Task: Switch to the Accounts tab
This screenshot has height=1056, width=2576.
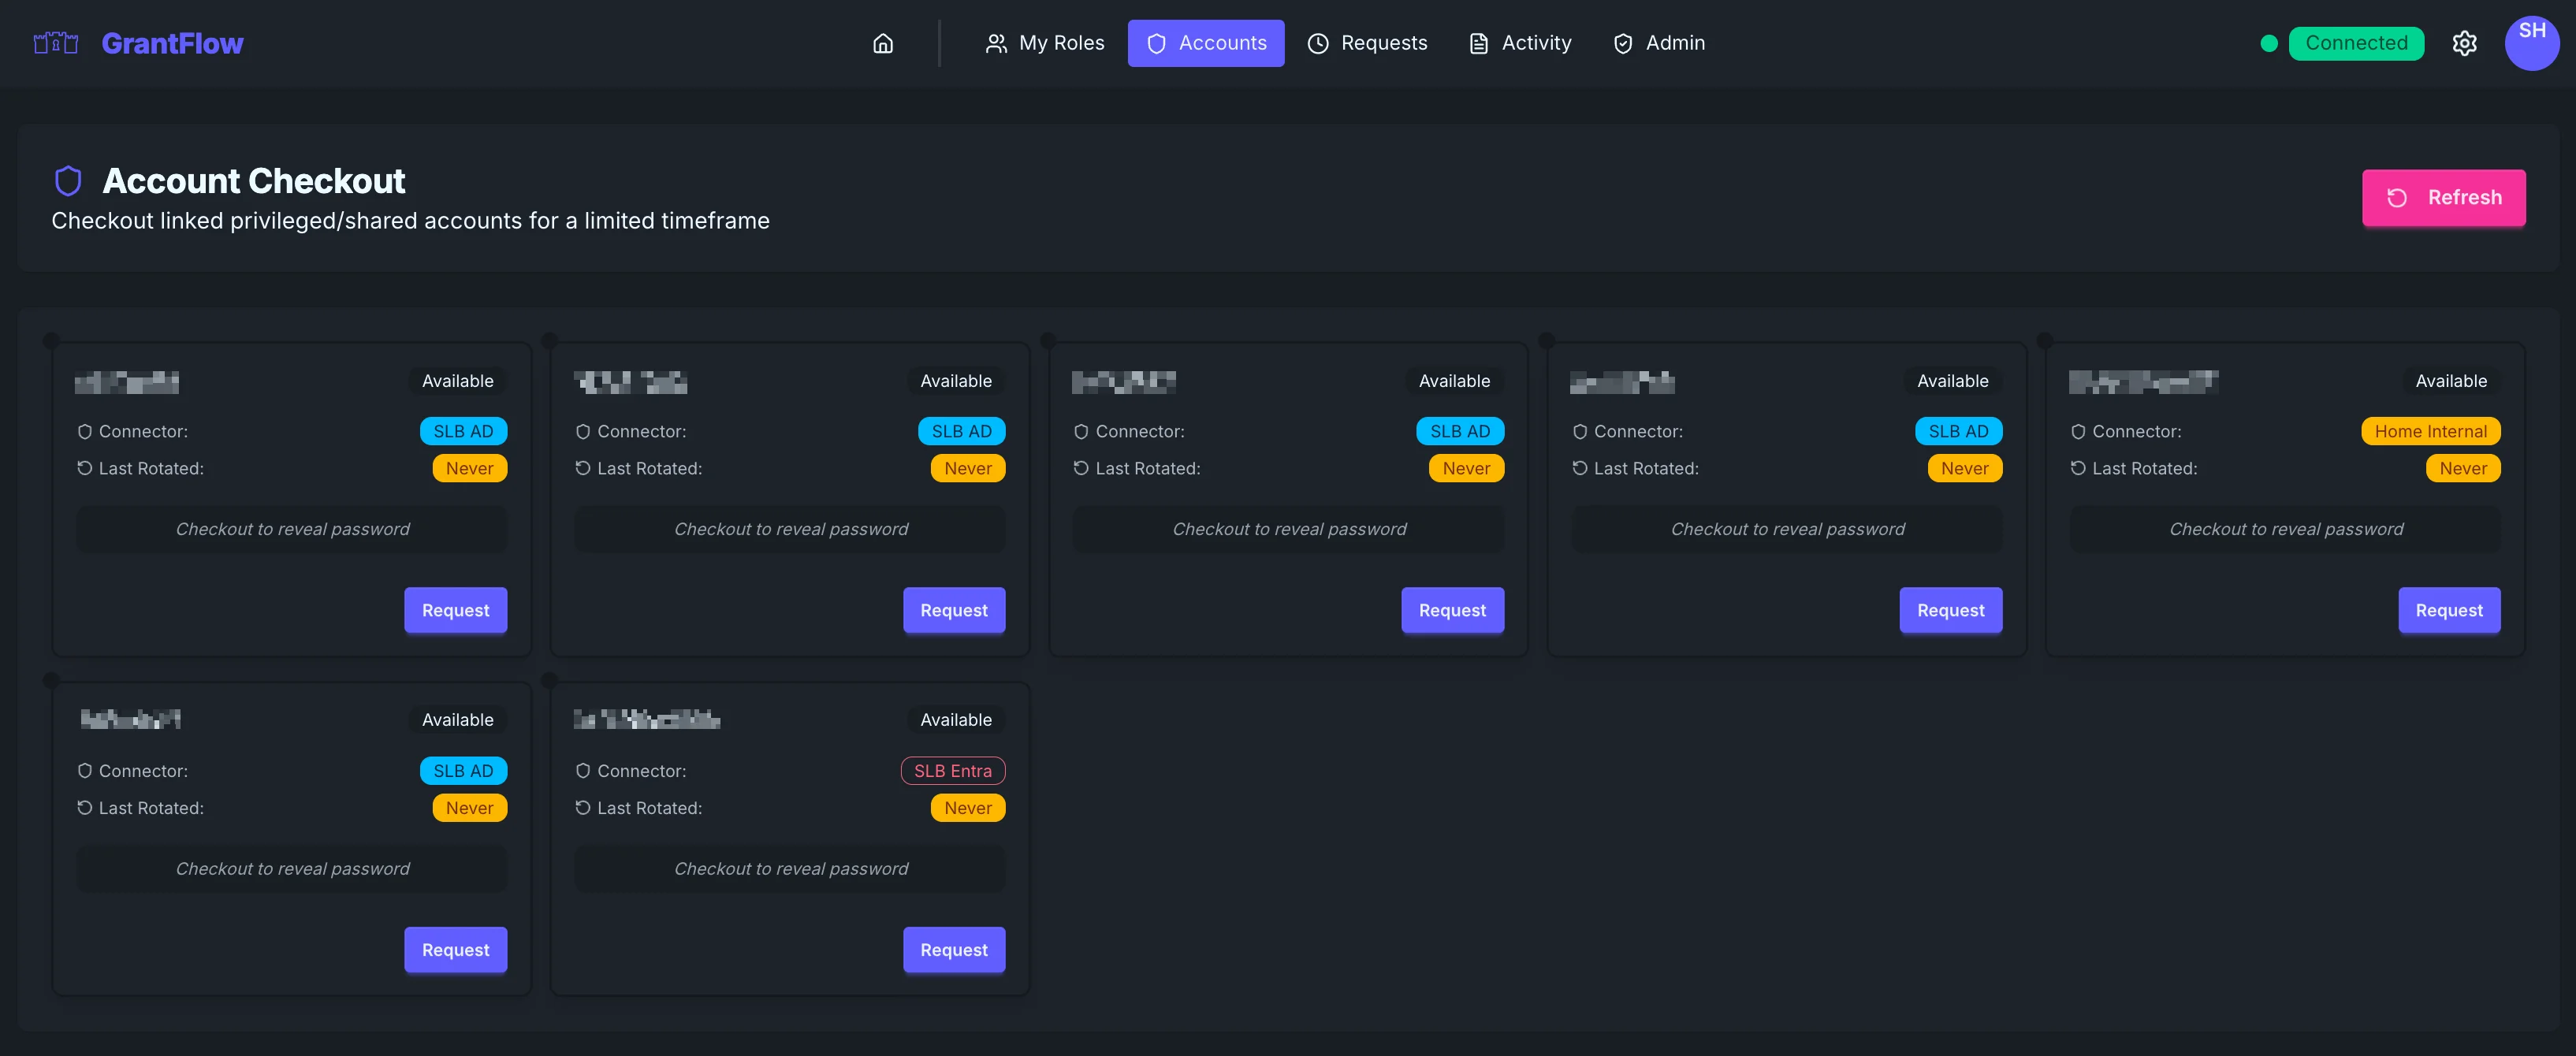Action: (1206, 43)
